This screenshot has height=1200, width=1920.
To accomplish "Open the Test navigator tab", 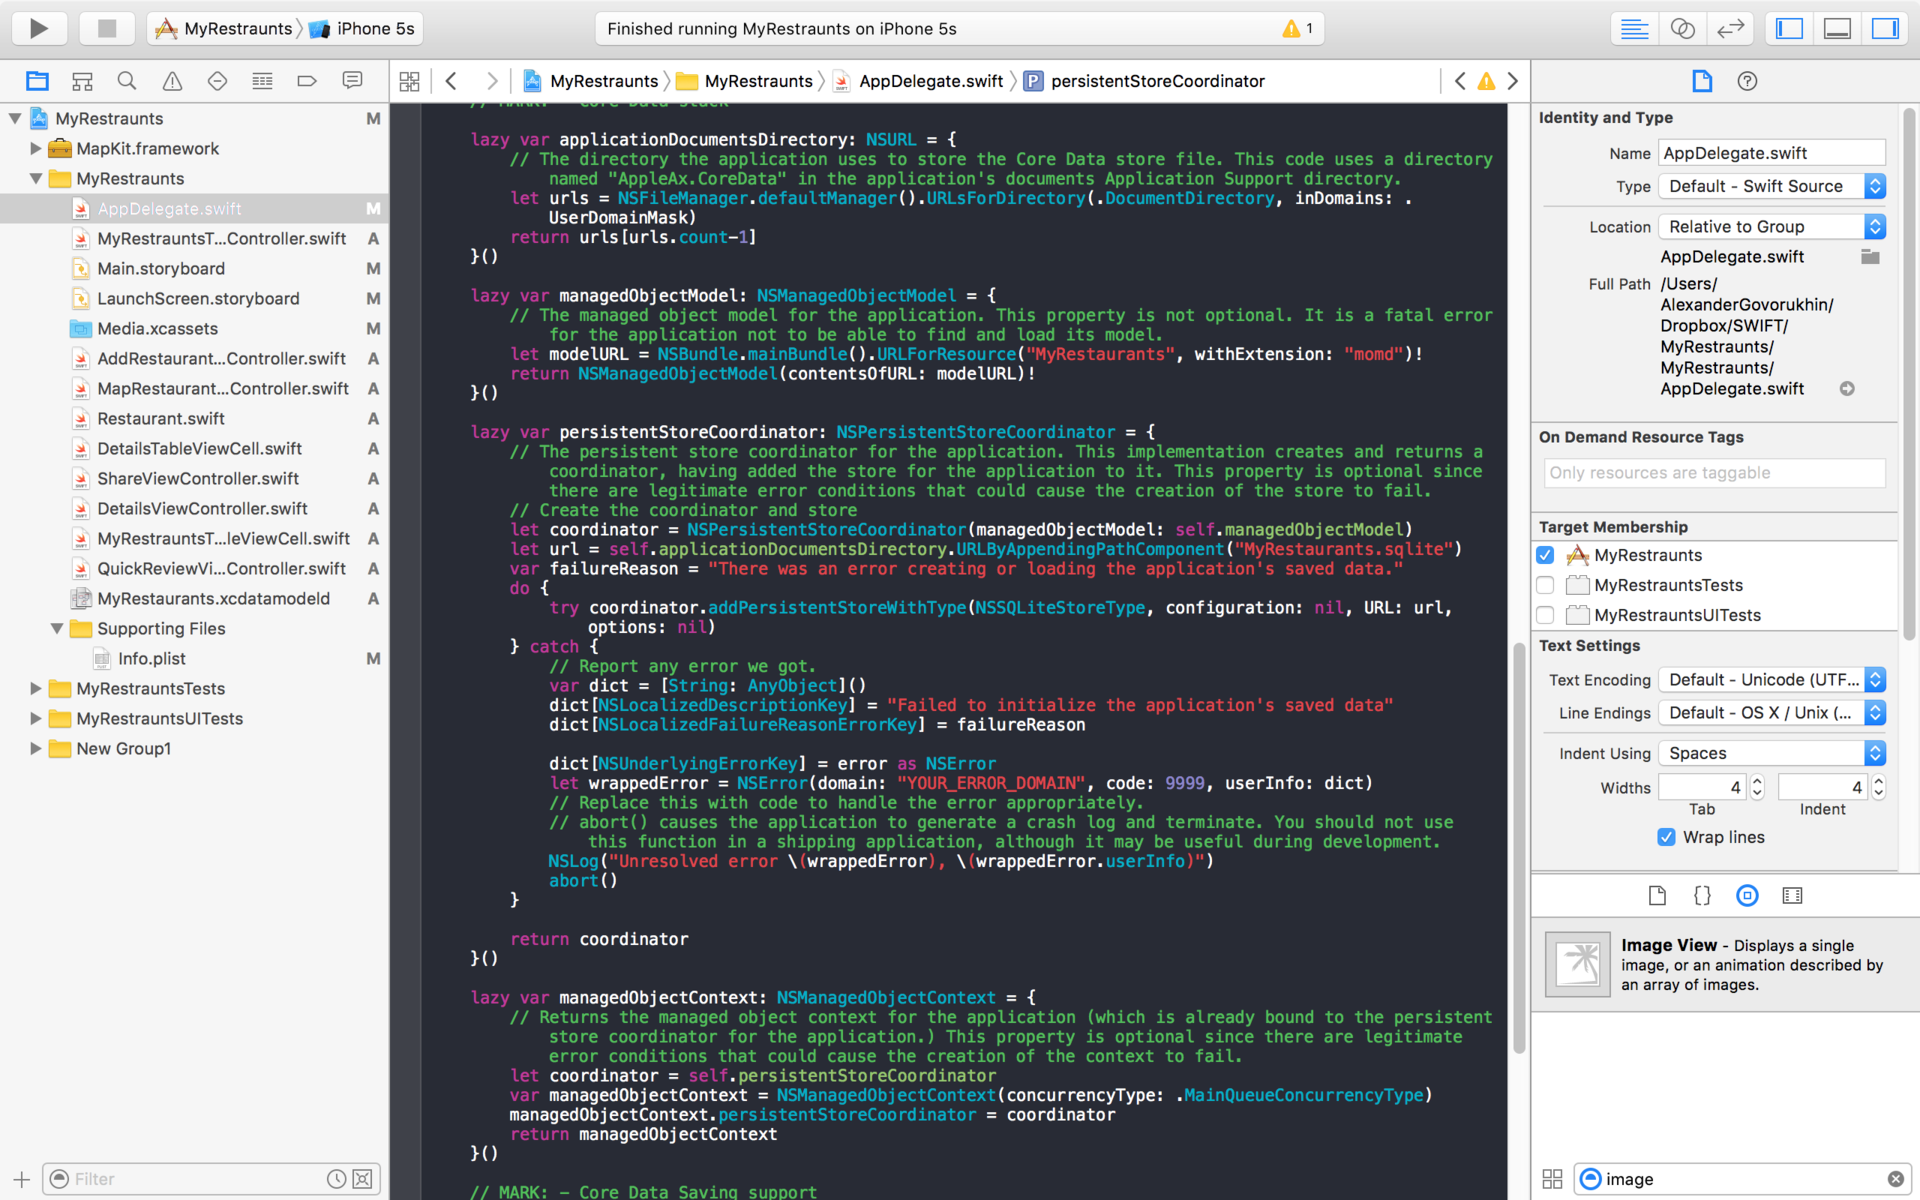I will [217, 81].
